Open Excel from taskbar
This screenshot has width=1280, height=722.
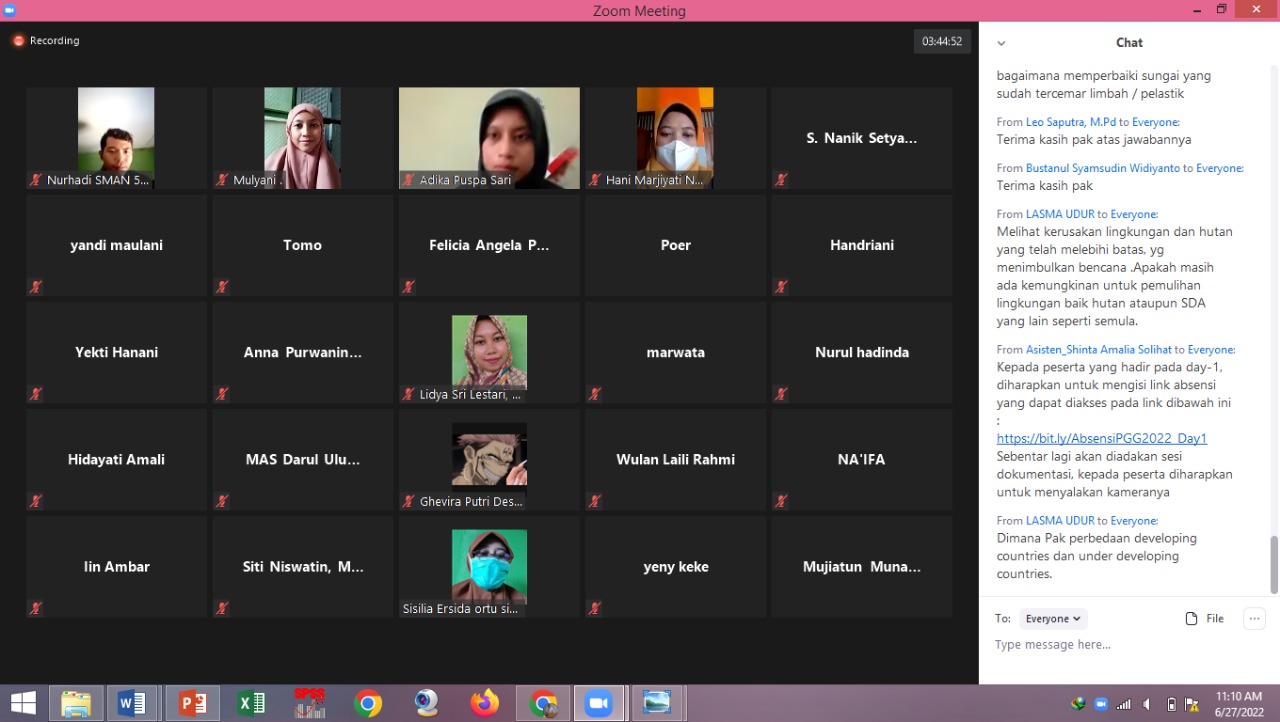click(251, 704)
